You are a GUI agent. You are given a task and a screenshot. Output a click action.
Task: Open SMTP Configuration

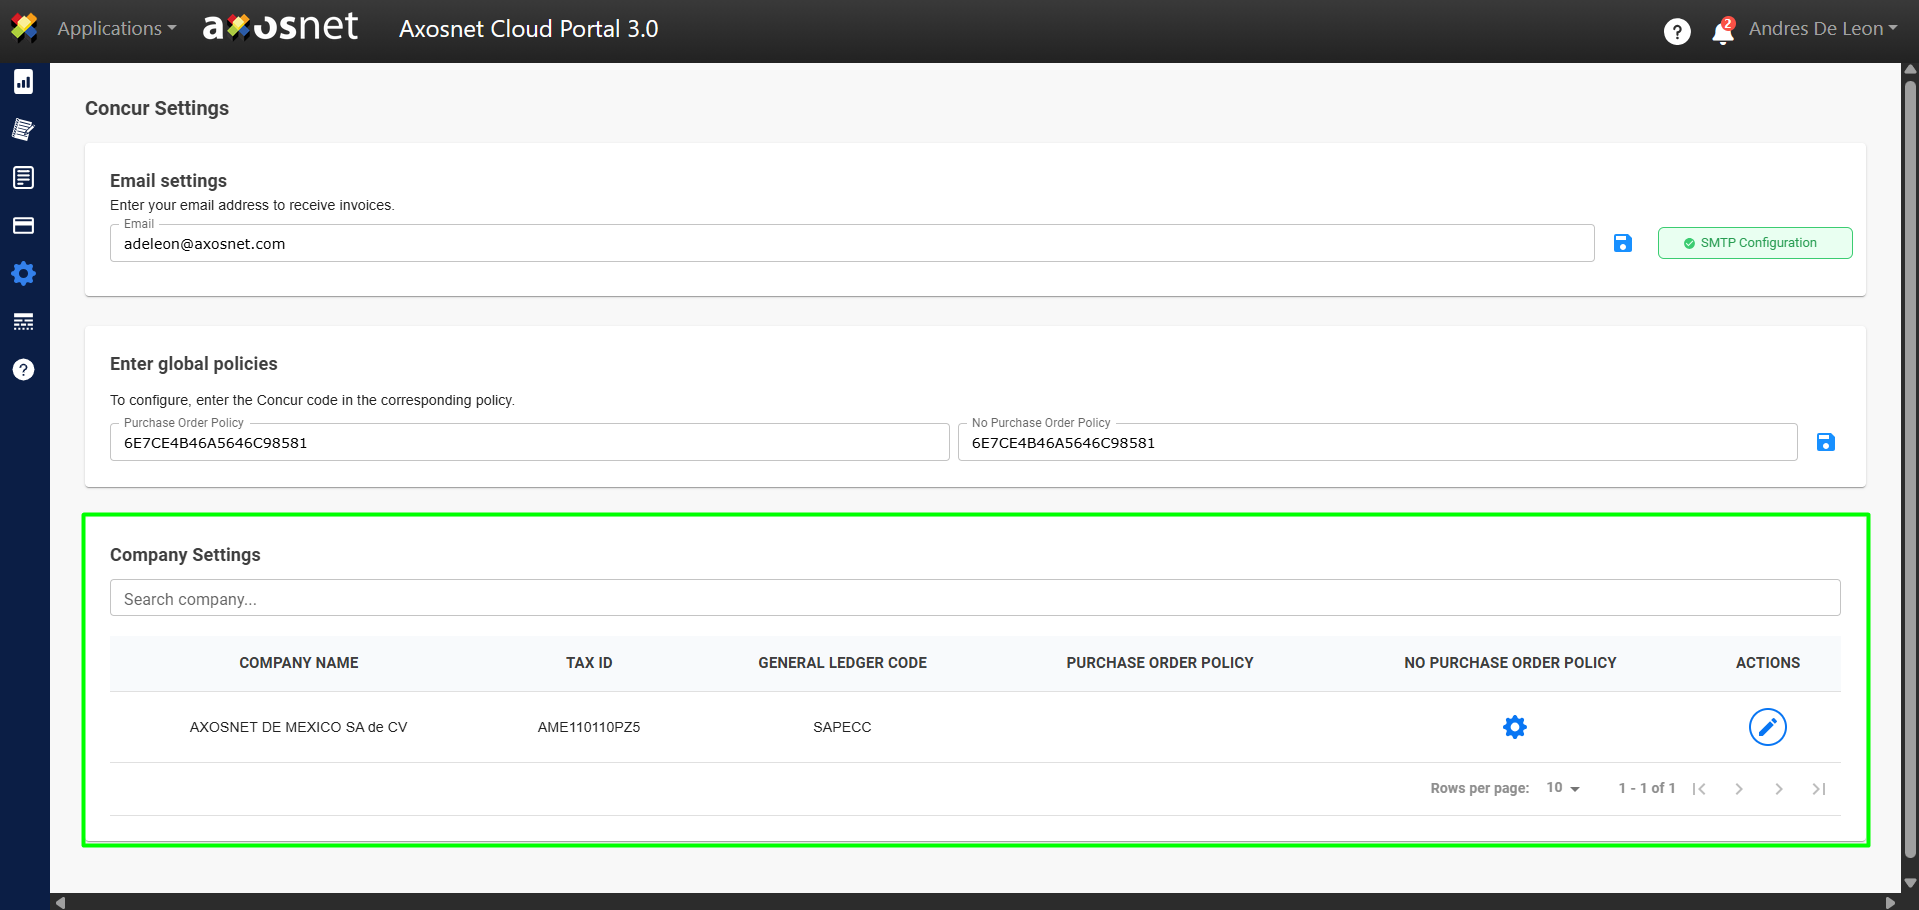pyautogui.click(x=1755, y=243)
